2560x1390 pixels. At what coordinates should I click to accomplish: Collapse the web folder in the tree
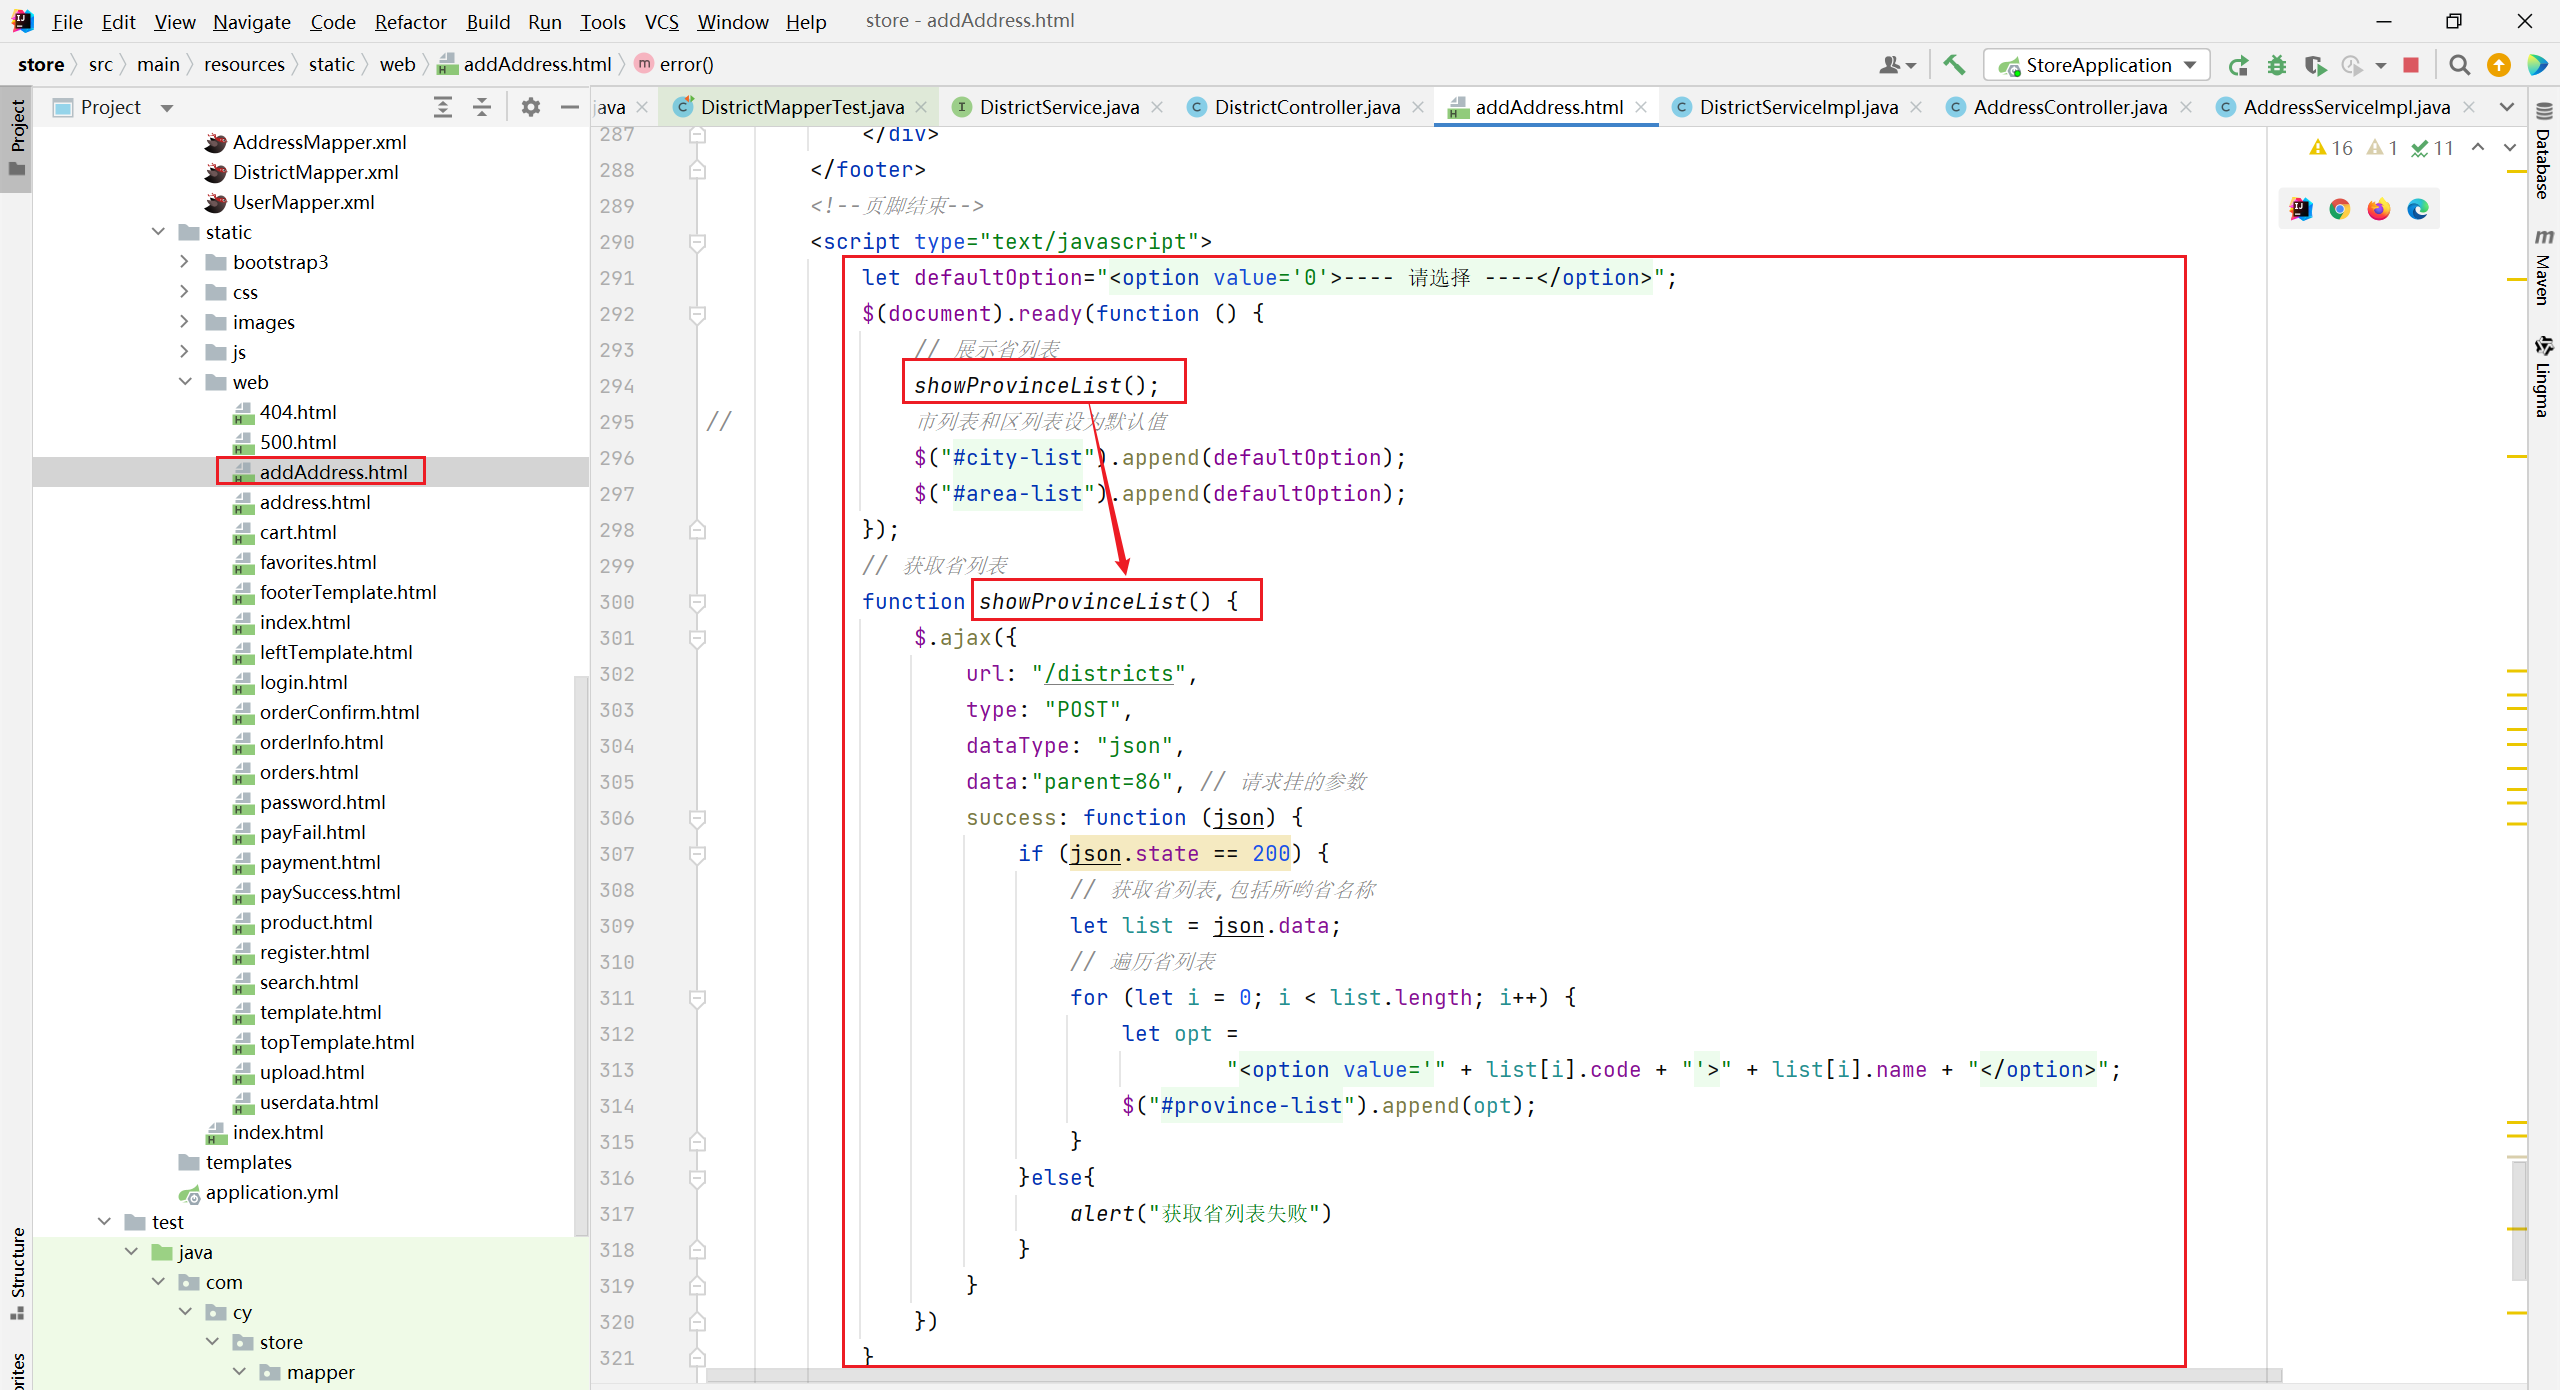click(184, 382)
